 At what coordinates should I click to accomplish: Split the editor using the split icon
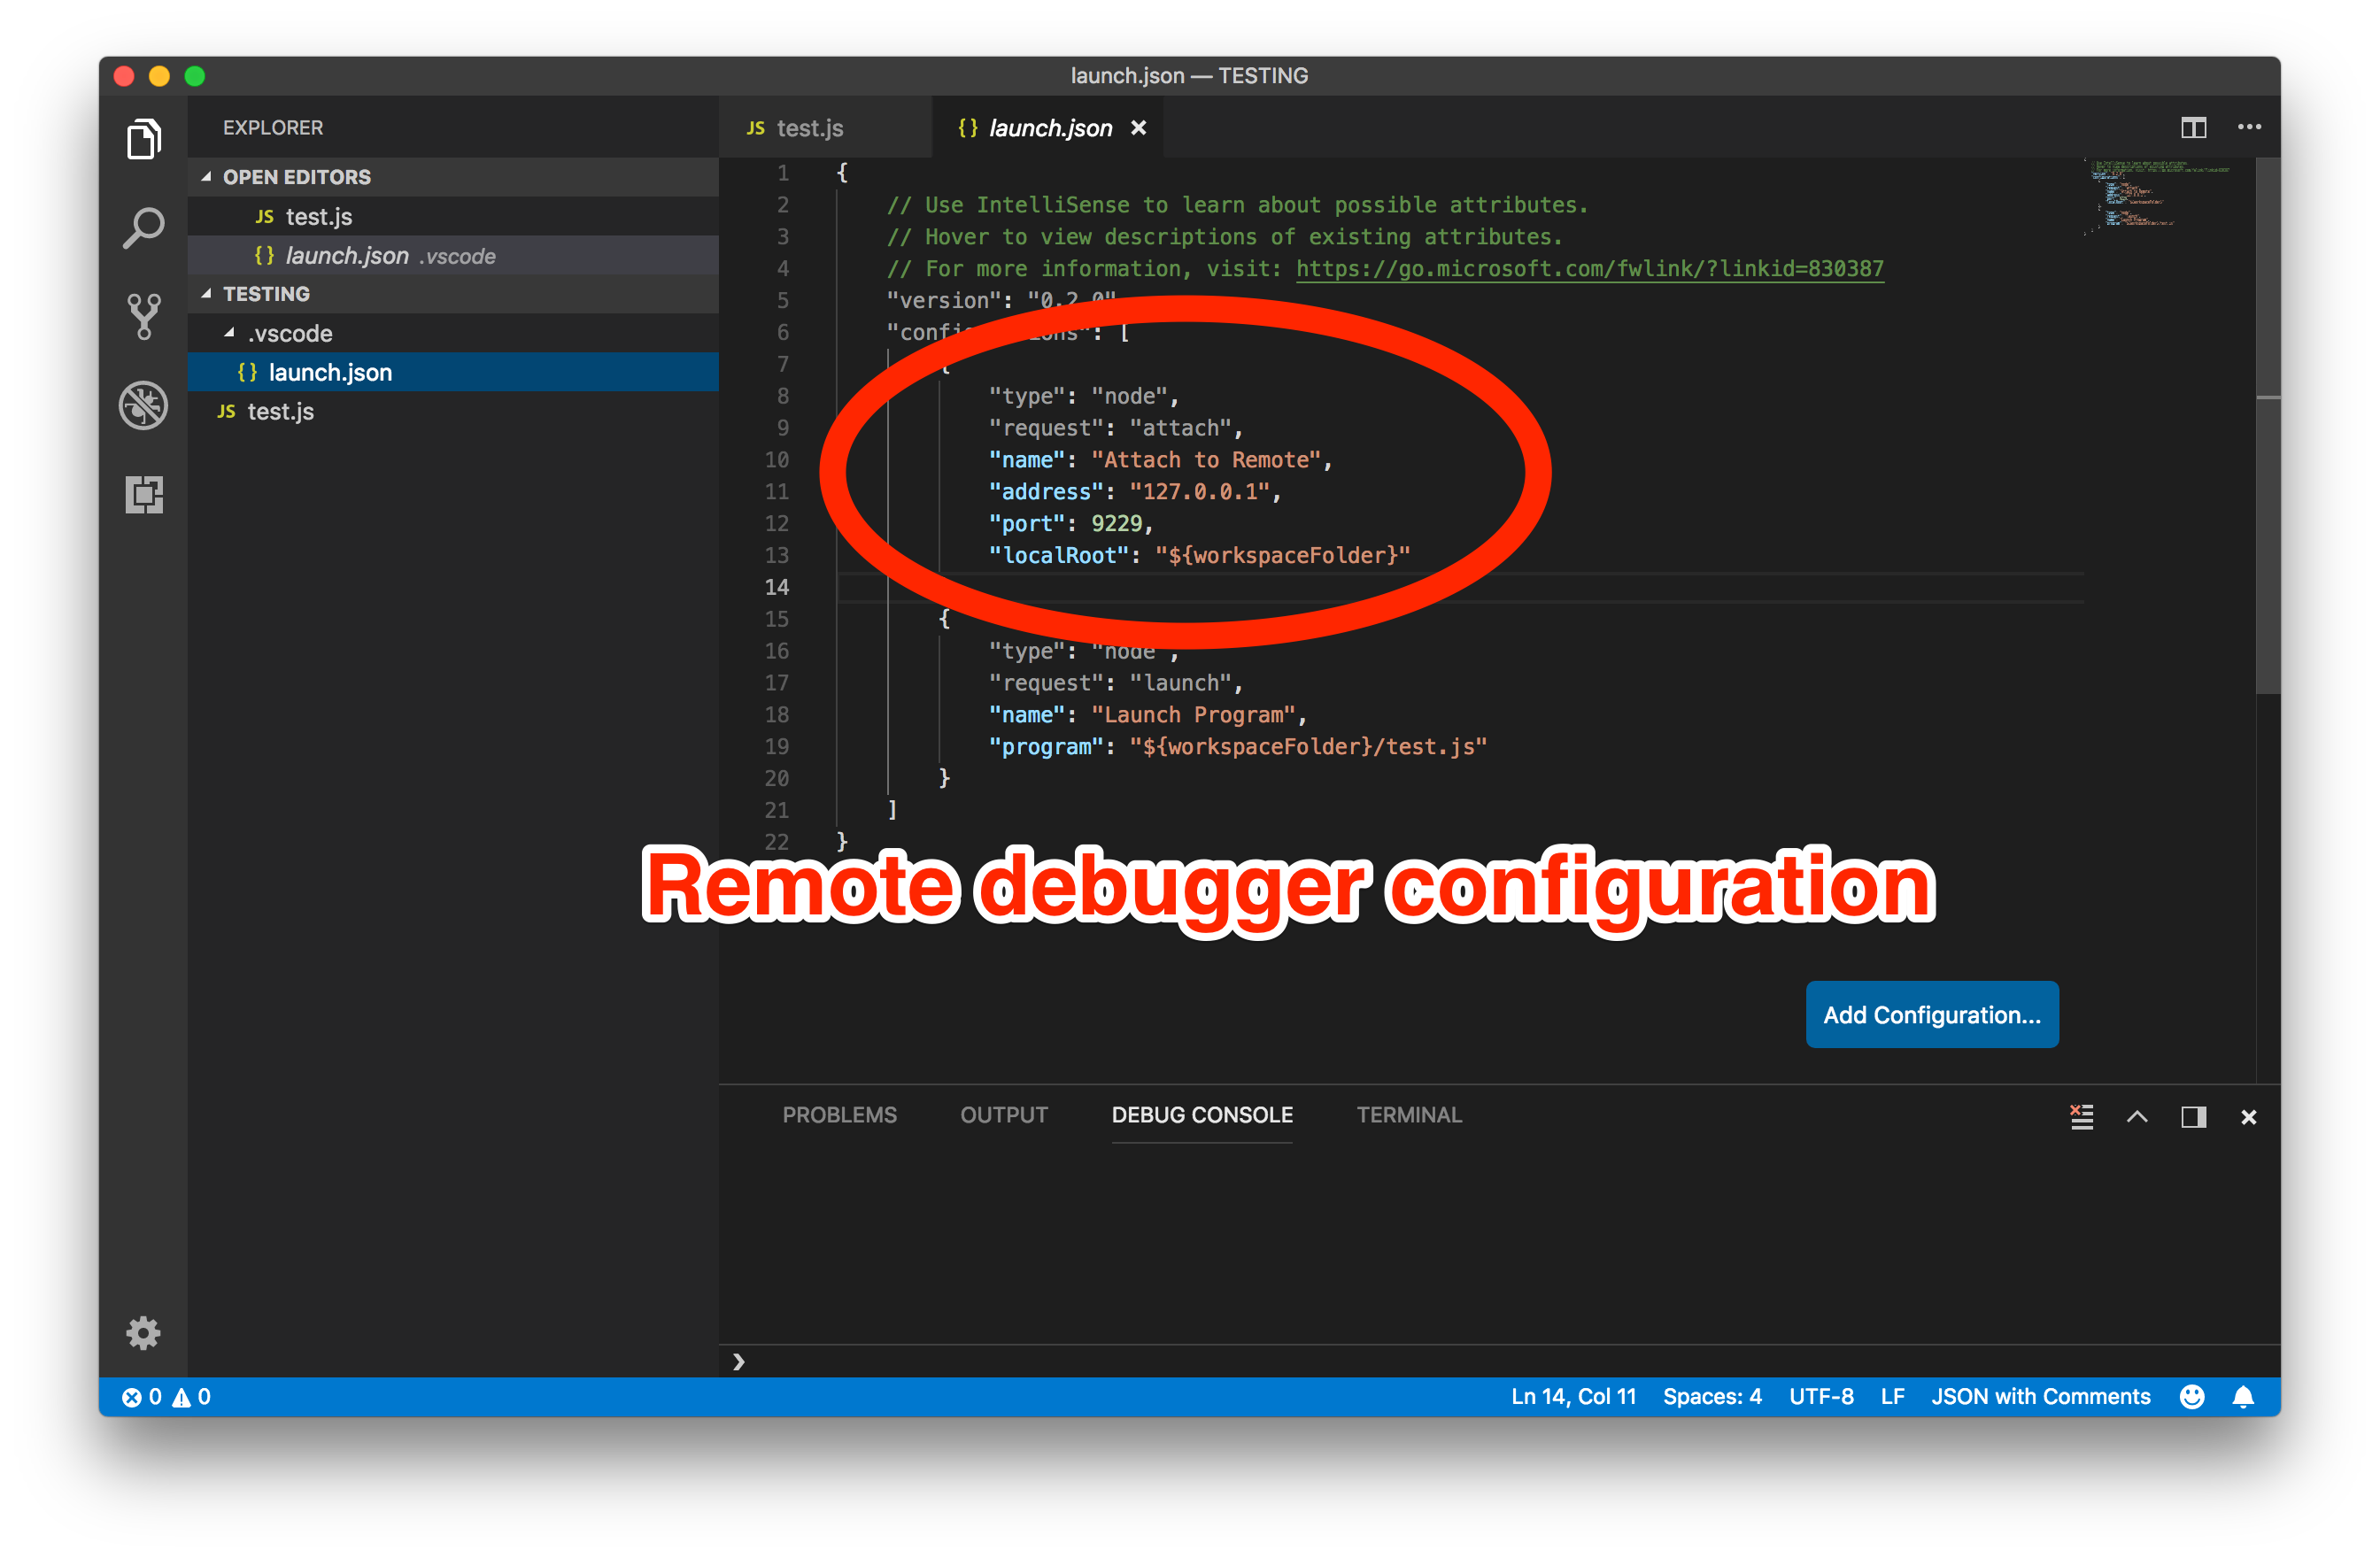[x=2194, y=127]
